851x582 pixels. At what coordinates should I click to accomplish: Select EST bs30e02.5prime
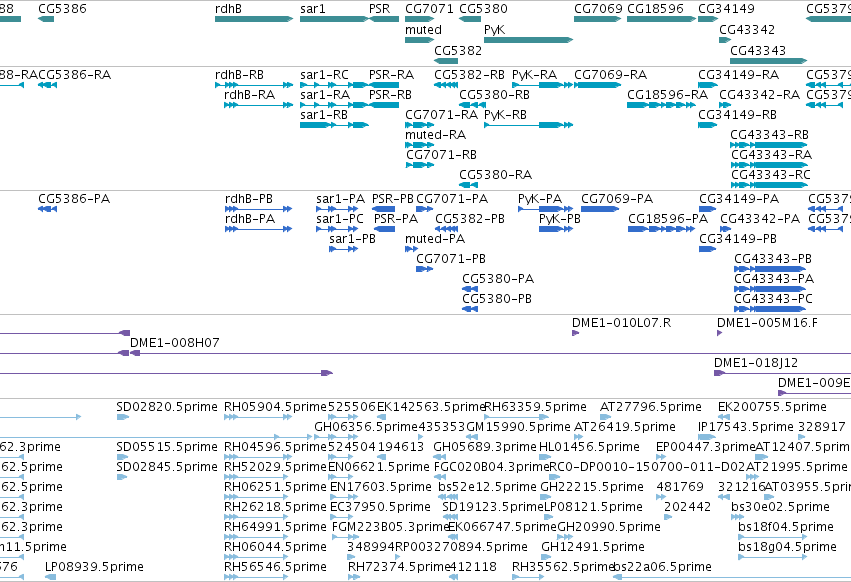coord(780,507)
